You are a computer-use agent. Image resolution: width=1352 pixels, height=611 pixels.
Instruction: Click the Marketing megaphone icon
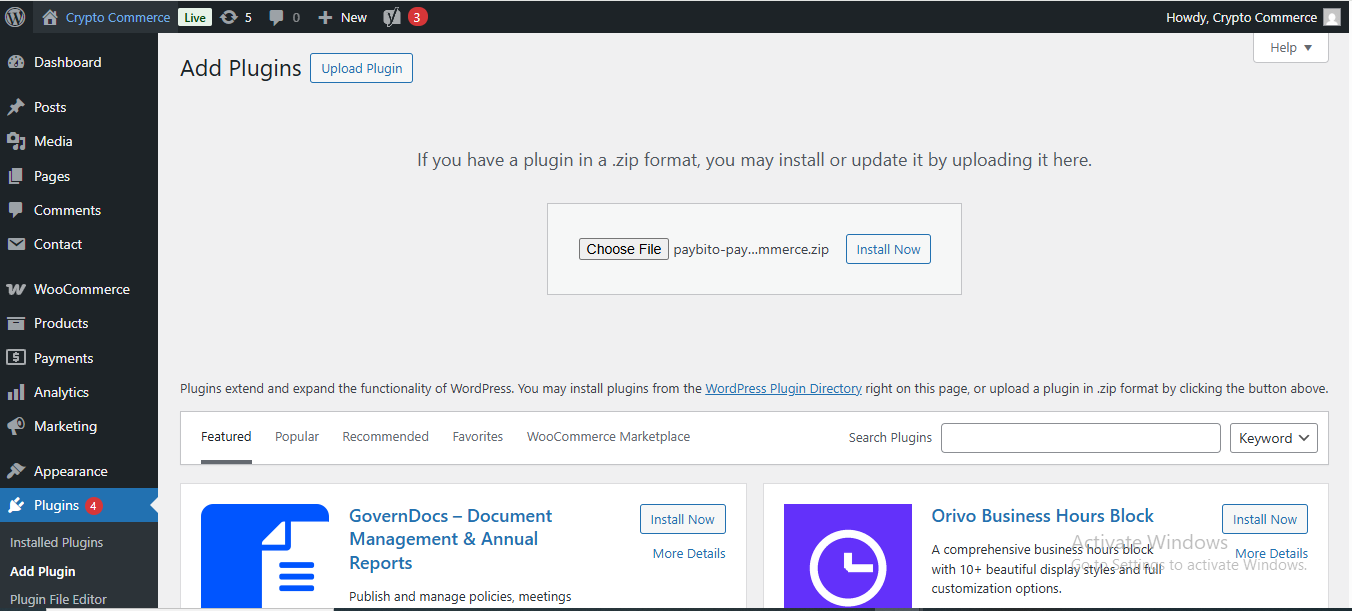tap(16, 426)
